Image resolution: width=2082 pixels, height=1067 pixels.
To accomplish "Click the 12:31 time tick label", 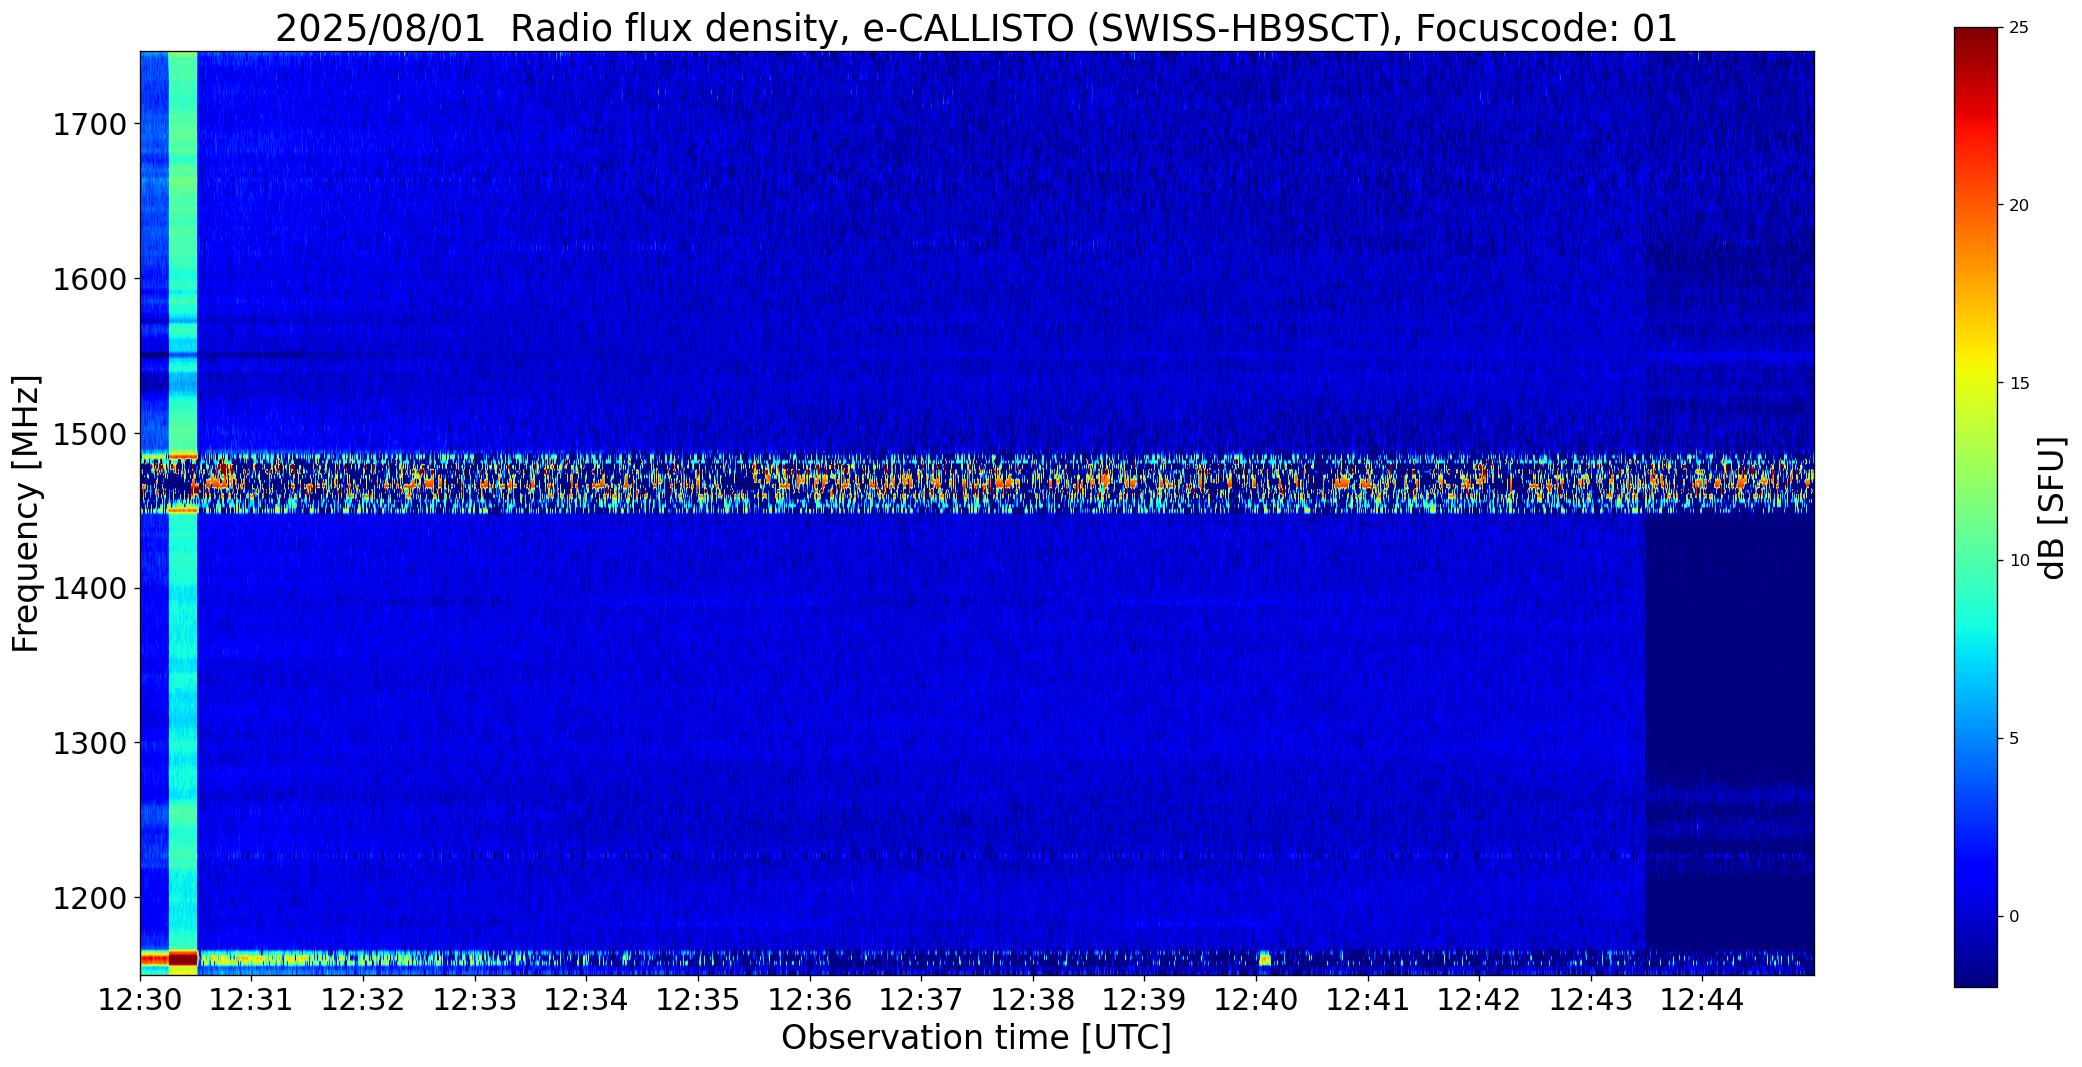I will coord(252,999).
